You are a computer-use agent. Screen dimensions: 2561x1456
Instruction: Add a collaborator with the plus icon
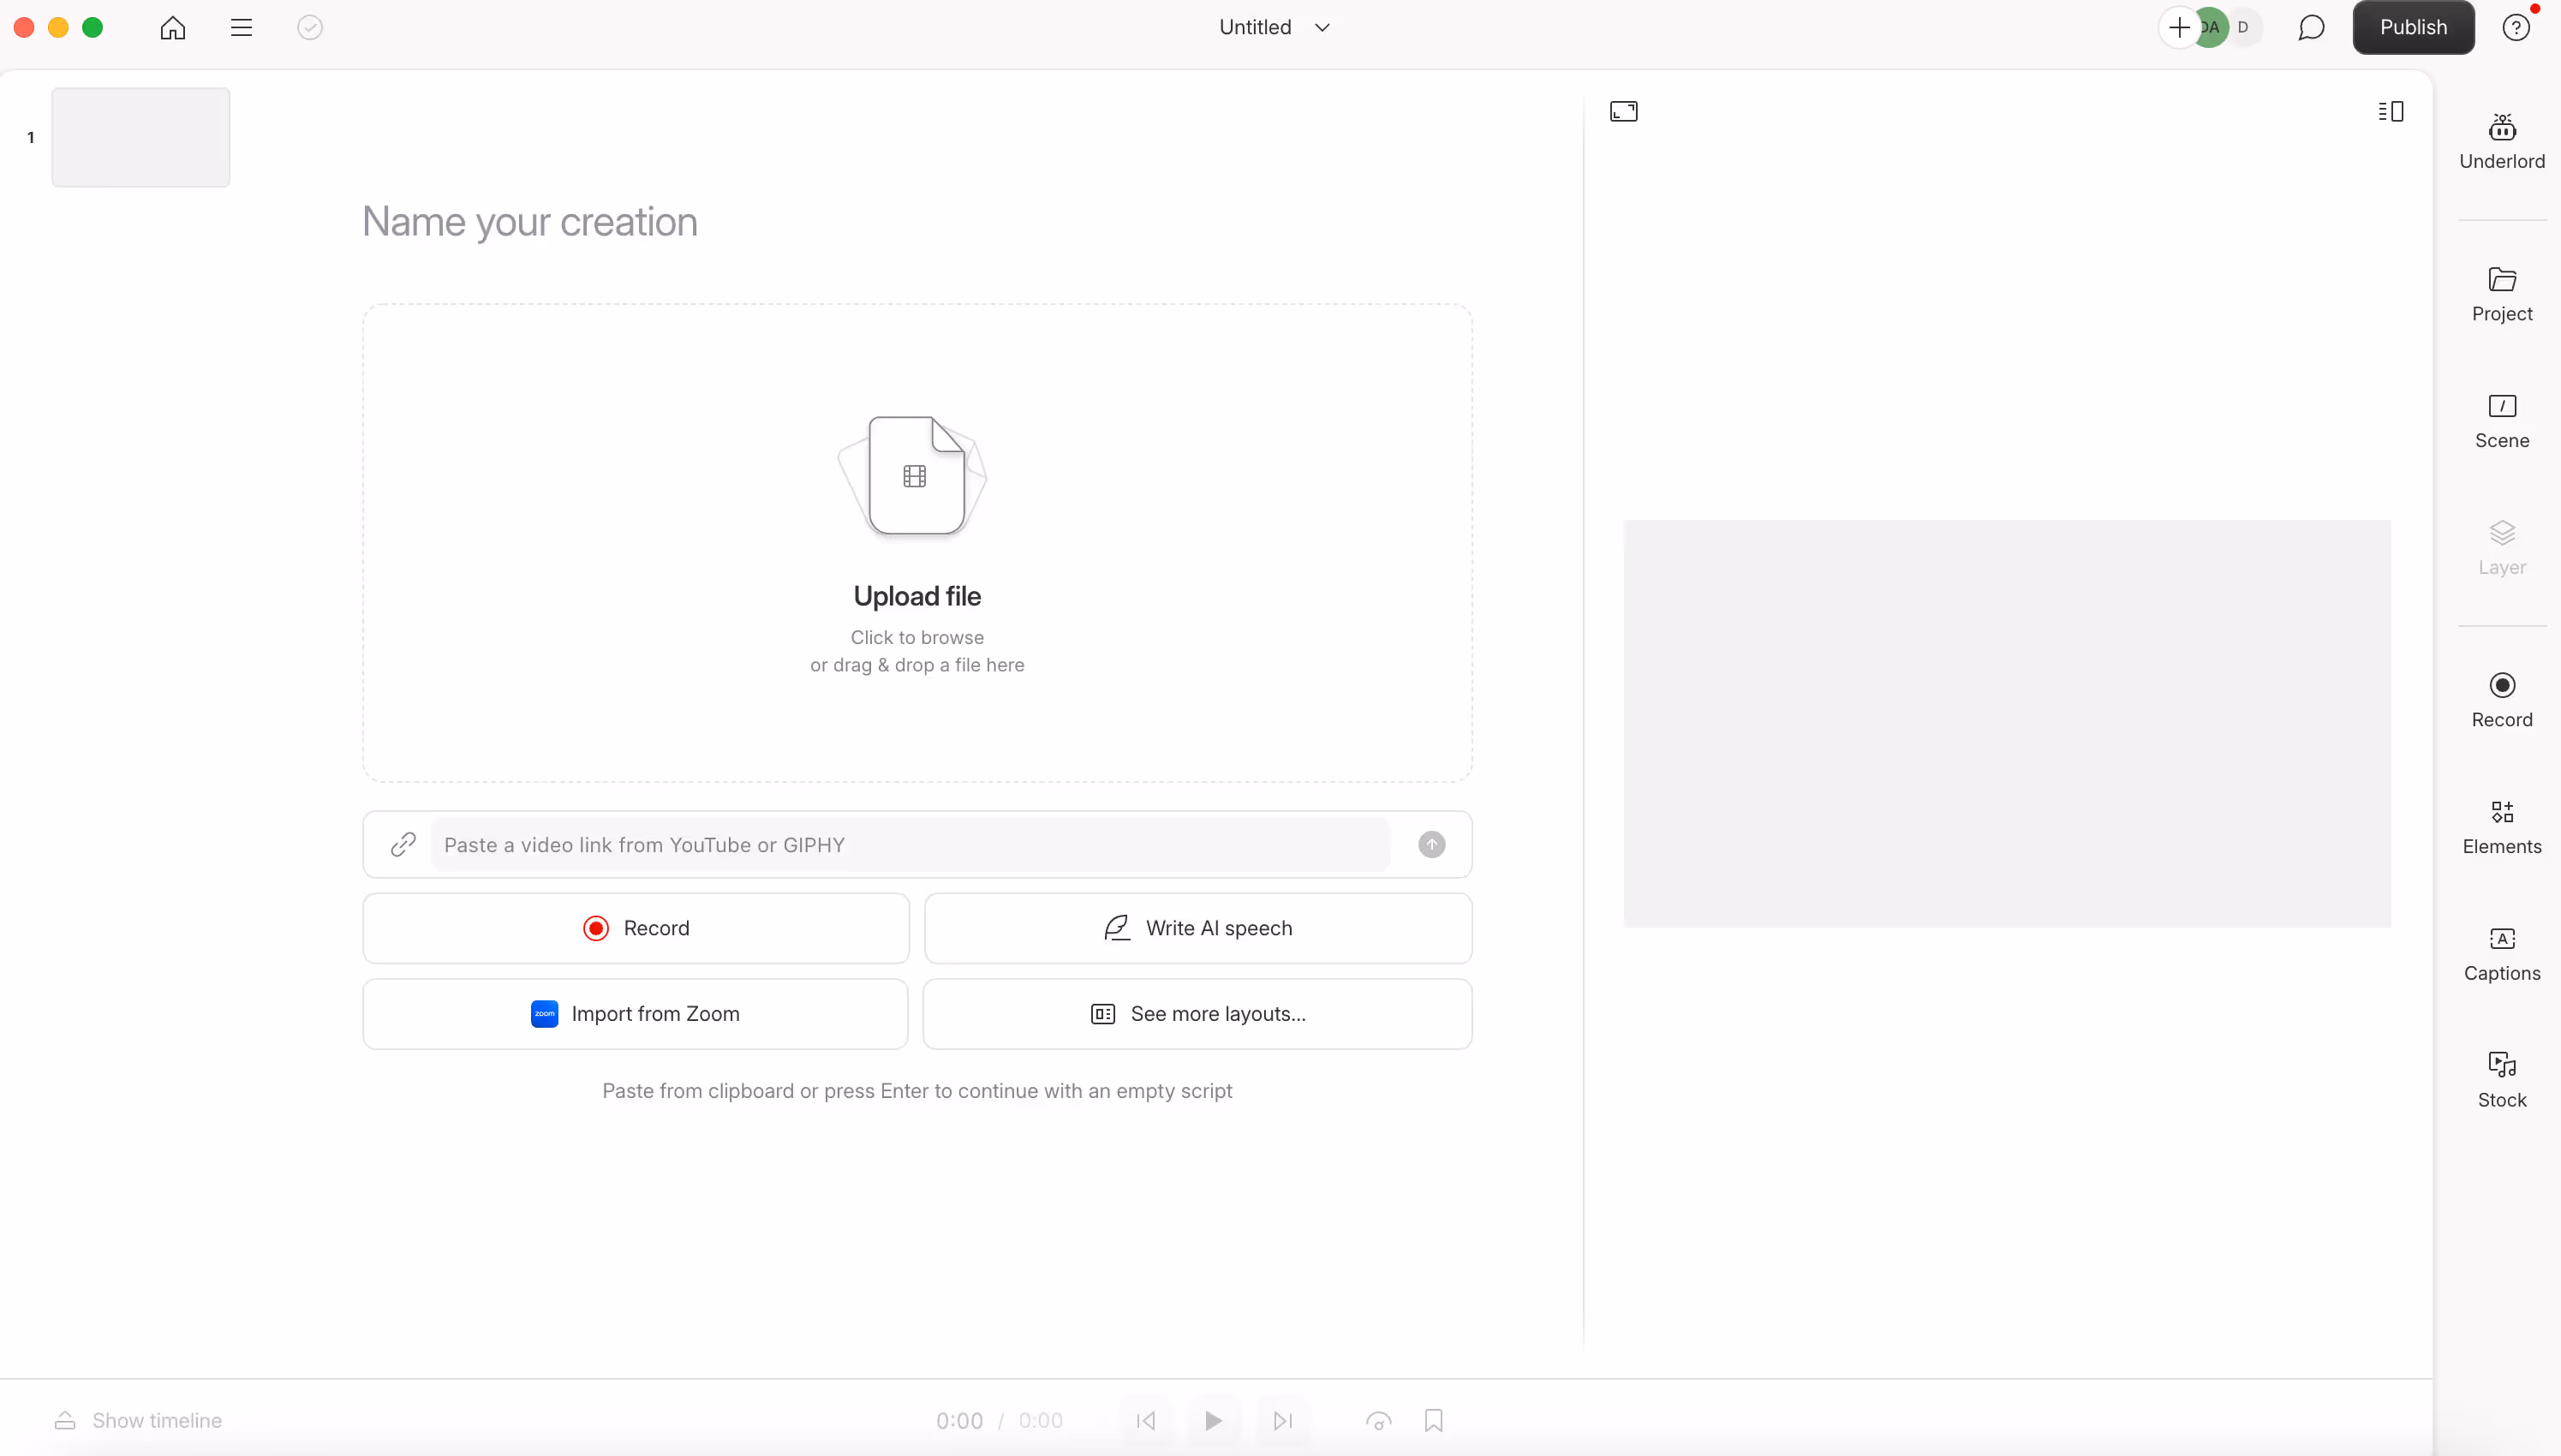(x=2179, y=28)
